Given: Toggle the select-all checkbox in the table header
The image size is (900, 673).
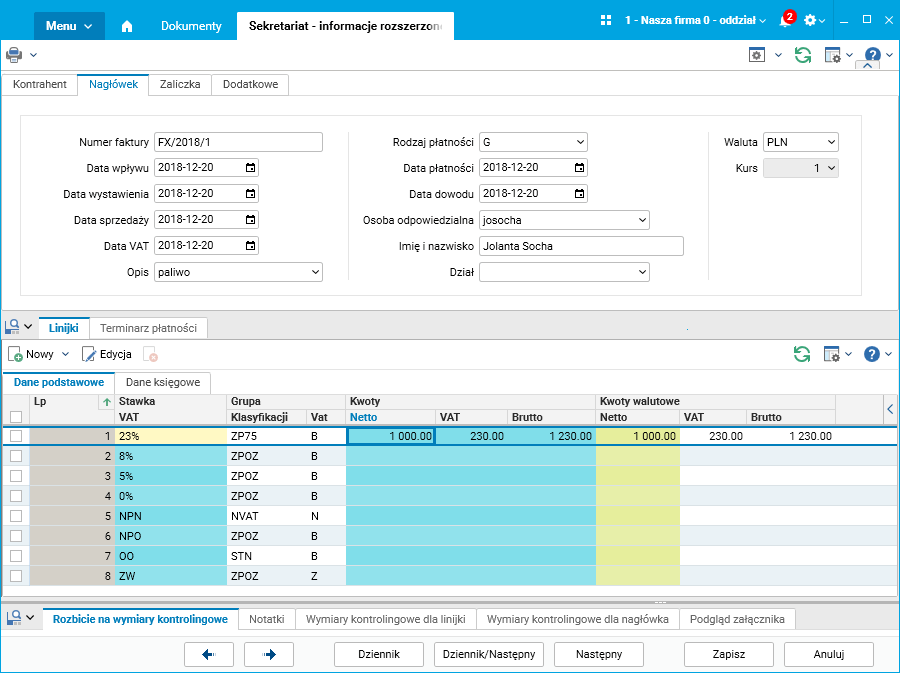Looking at the screenshot, I should click(x=15, y=417).
